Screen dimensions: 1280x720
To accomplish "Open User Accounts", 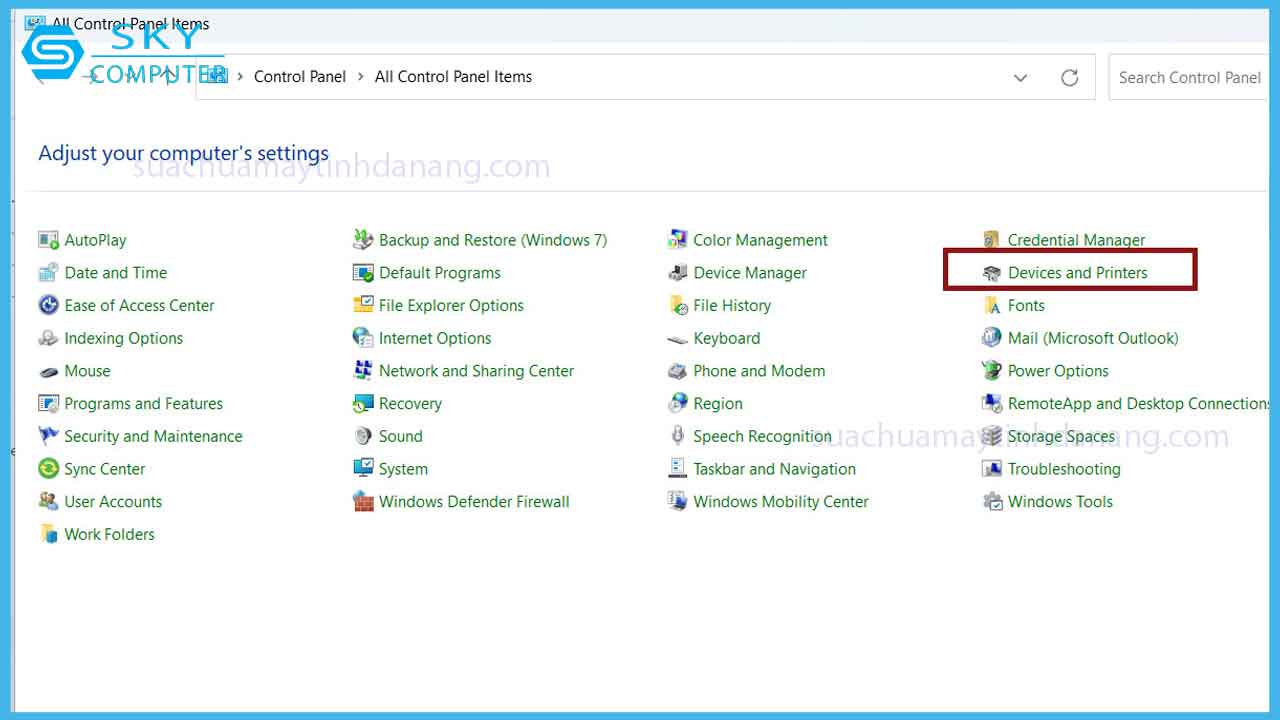I will (x=111, y=501).
